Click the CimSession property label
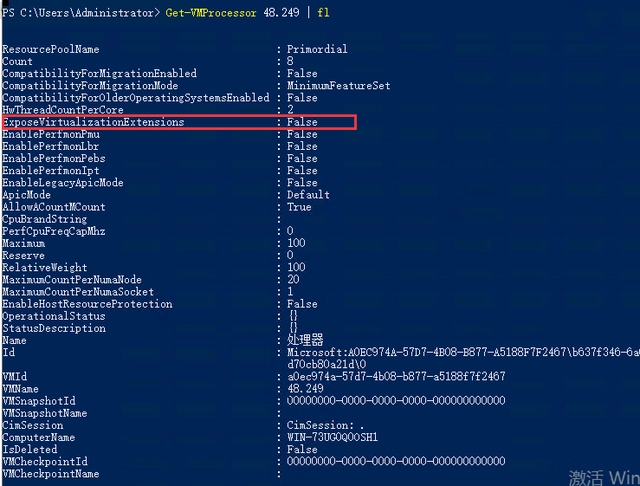Viewport: 640px width, 486px height. [32, 425]
